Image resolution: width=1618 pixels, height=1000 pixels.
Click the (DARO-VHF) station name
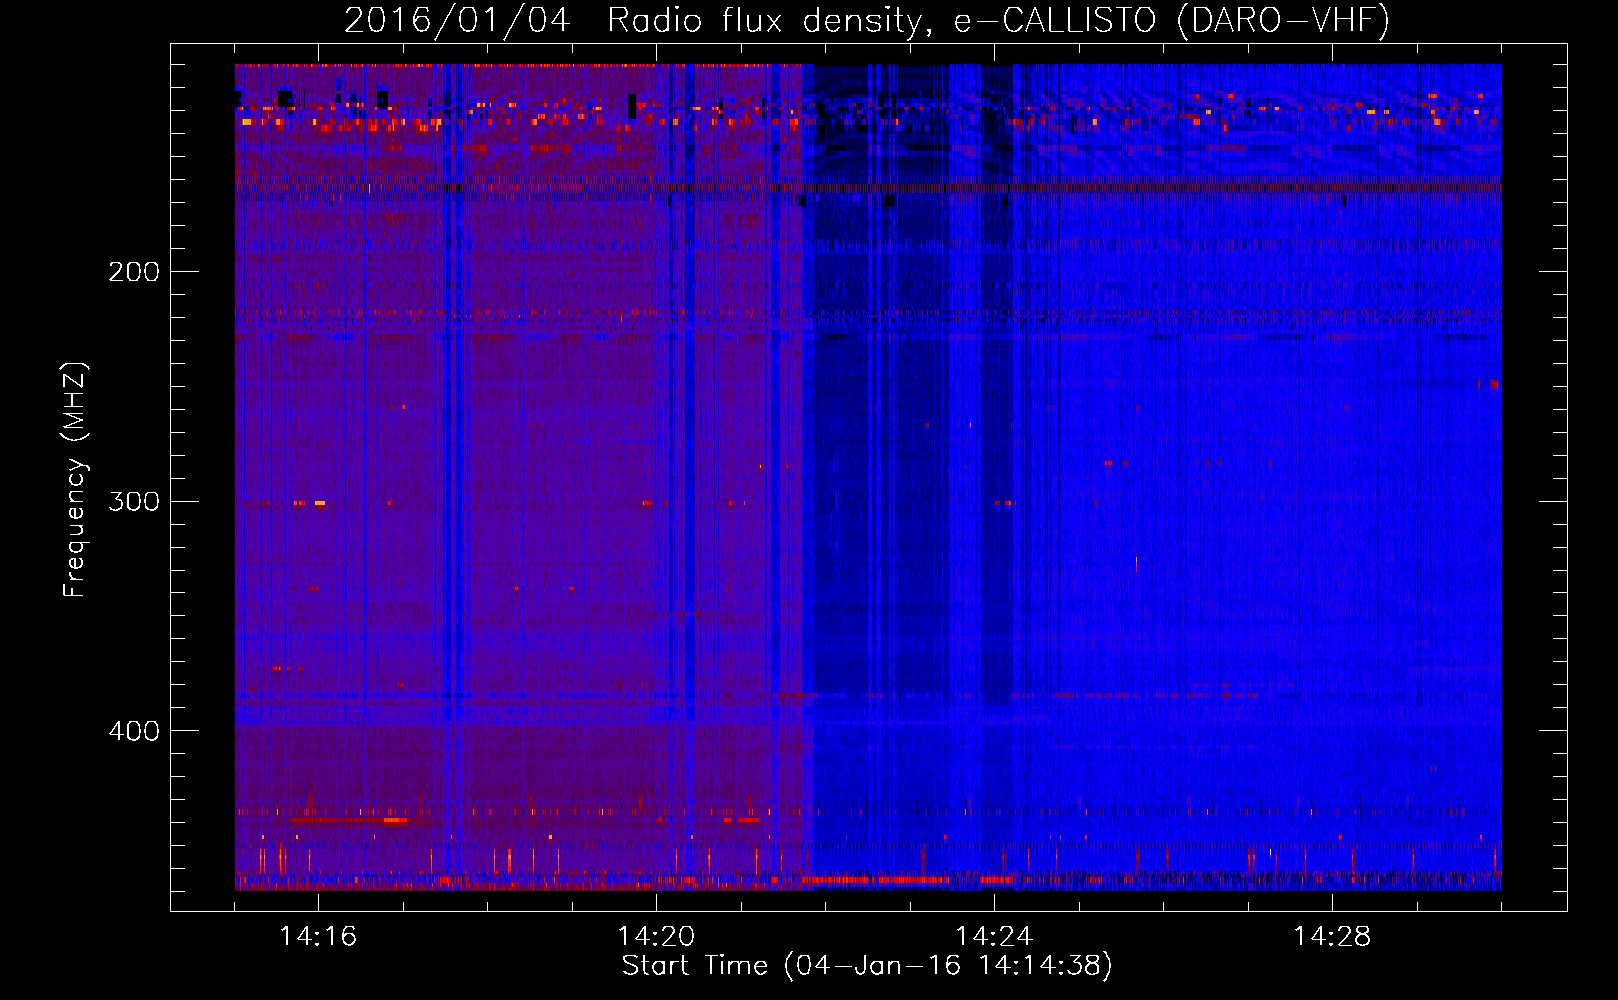1283,20
